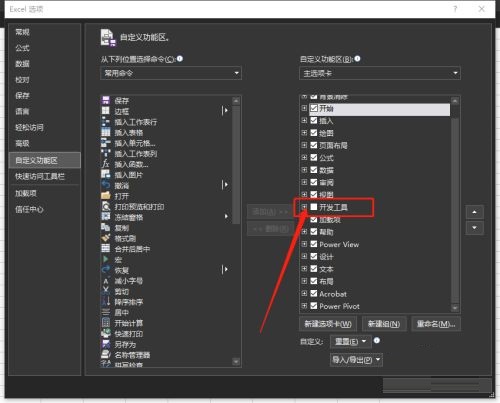Check the 开发工具 checkbox
Viewport: 500px width, 403px height.
tap(314, 207)
